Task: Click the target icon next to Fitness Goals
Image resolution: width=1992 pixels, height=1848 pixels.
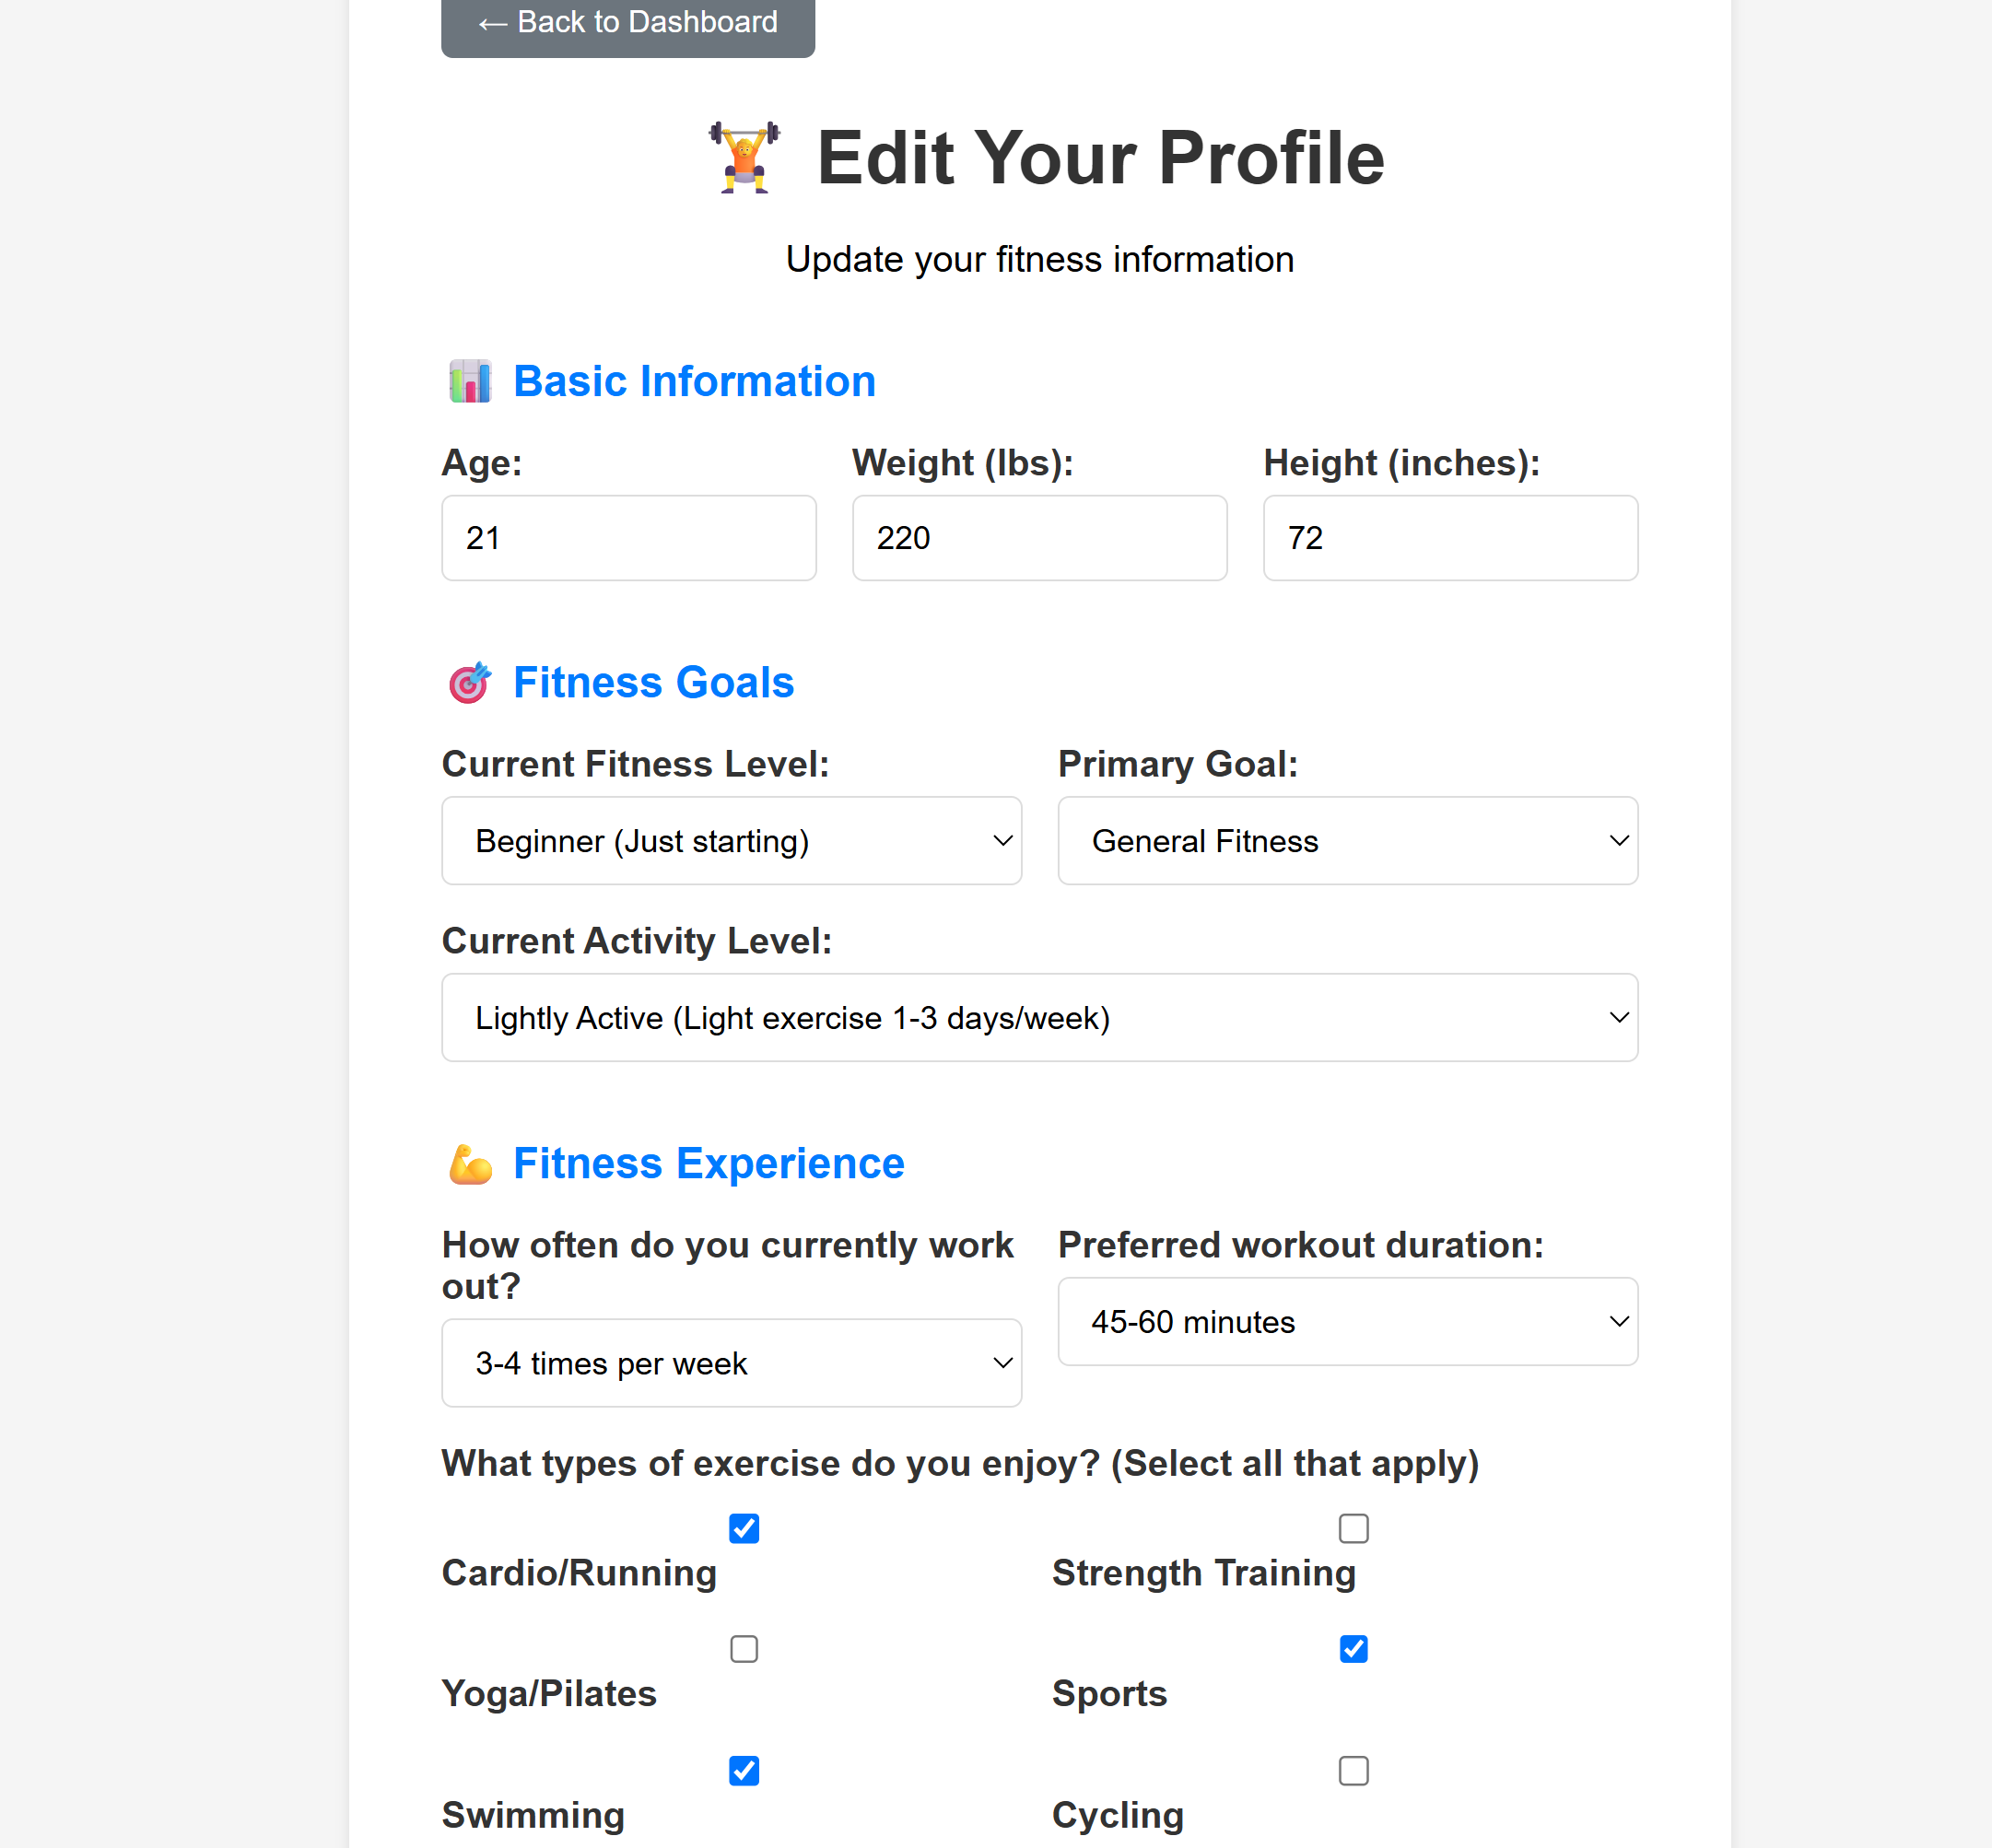Action: [470, 682]
